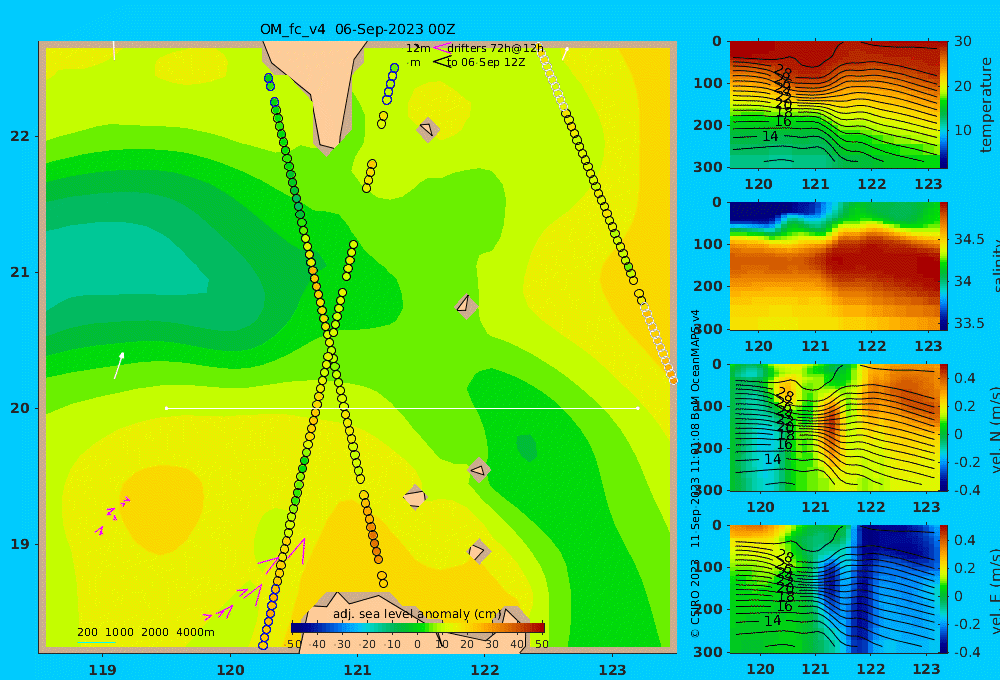Click the "122" longitude label under the salinity panel
Screen dimensions: 1000x680
pyautogui.click(x=871, y=346)
